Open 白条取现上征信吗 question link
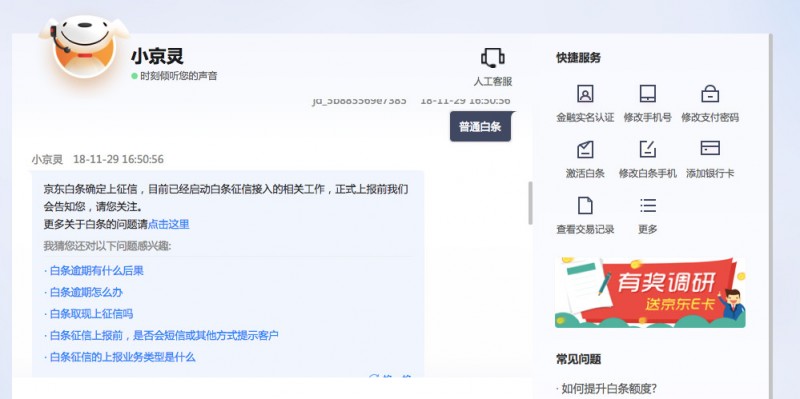Image resolution: width=800 pixels, height=399 pixels. click(x=91, y=314)
